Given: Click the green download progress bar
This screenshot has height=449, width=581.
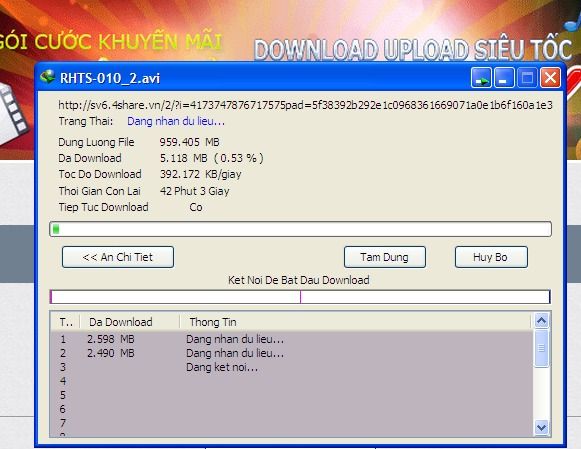Looking at the screenshot, I should tap(301, 229).
